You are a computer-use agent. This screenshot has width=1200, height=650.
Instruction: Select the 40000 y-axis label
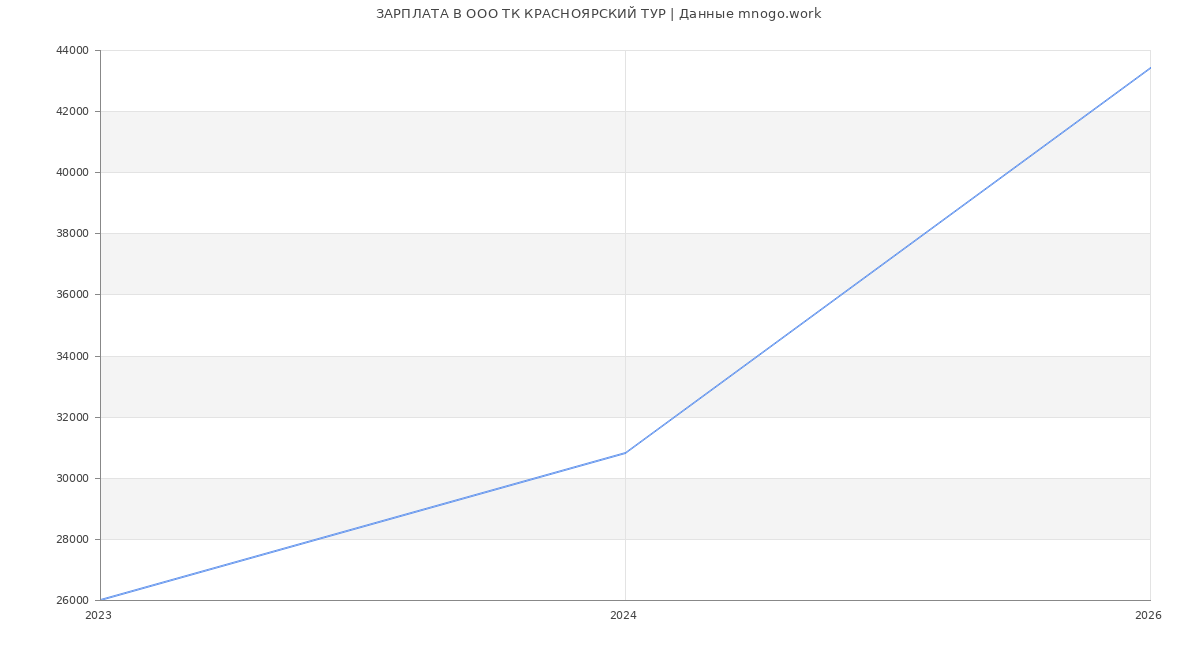(x=73, y=172)
